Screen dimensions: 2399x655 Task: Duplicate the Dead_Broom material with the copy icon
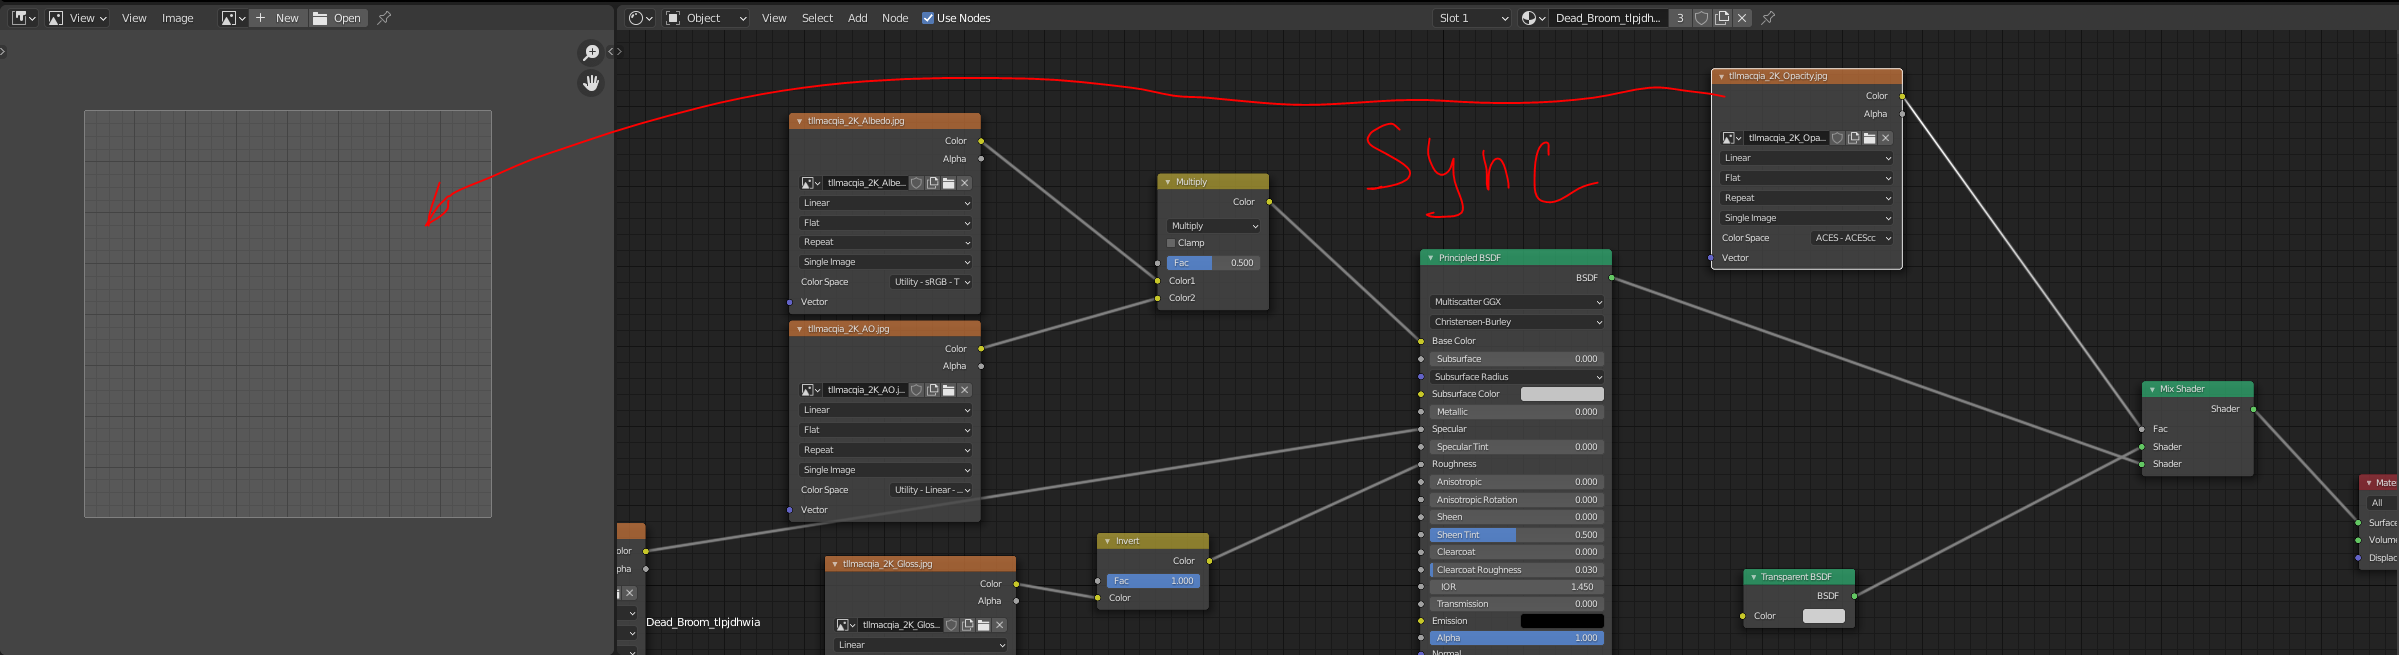click(1722, 18)
